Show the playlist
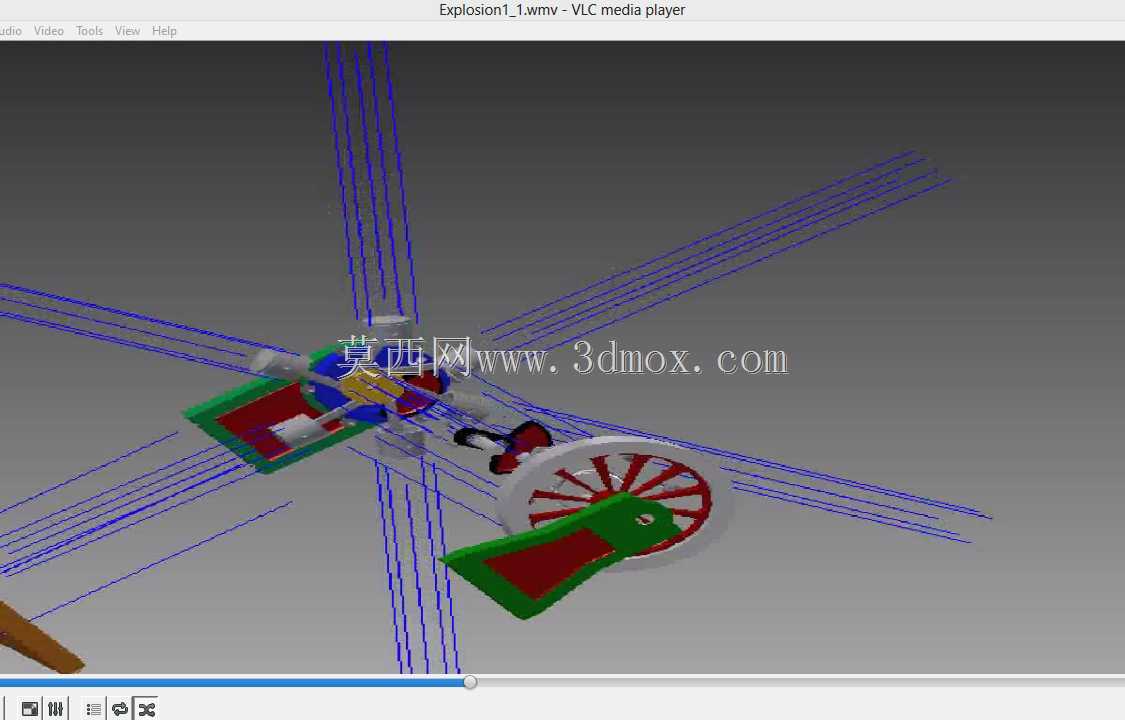Screen dimensions: 1125x720 click(x=93, y=709)
